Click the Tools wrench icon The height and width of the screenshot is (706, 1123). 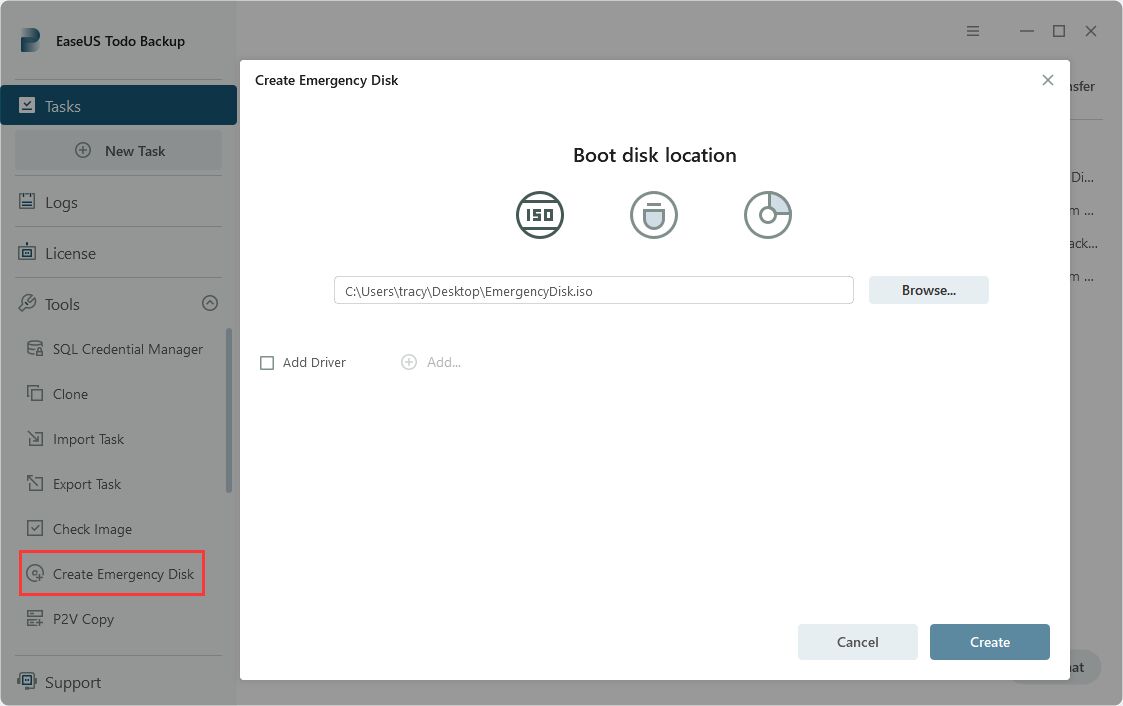[x=27, y=303]
